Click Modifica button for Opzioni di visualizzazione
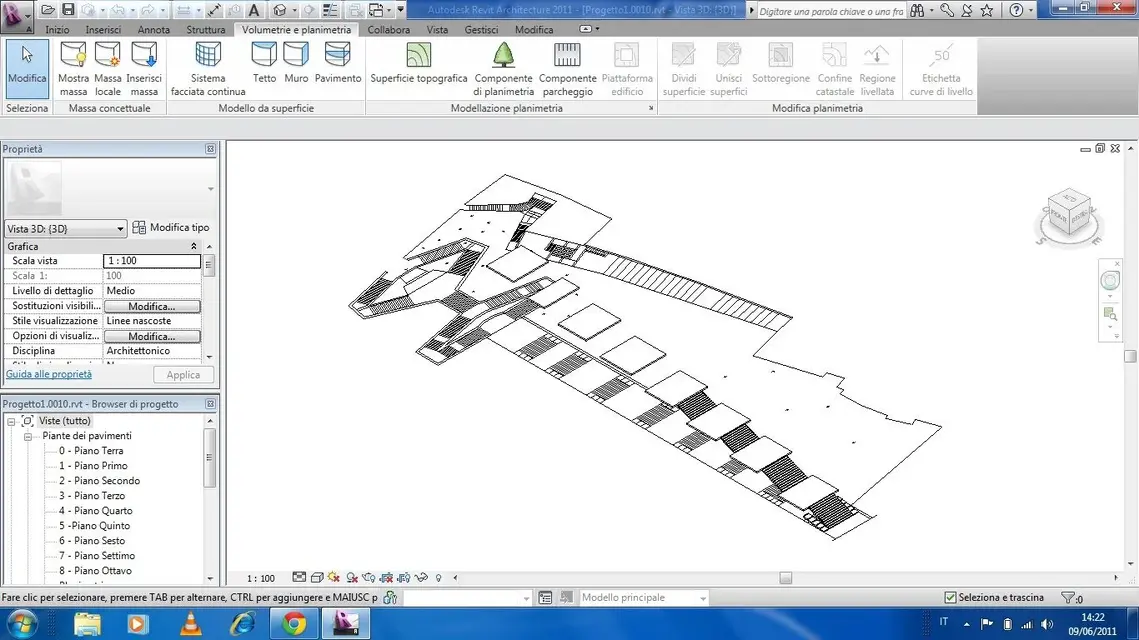Image resolution: width=1139 pixels, height=640 pixels. point(152,336)
